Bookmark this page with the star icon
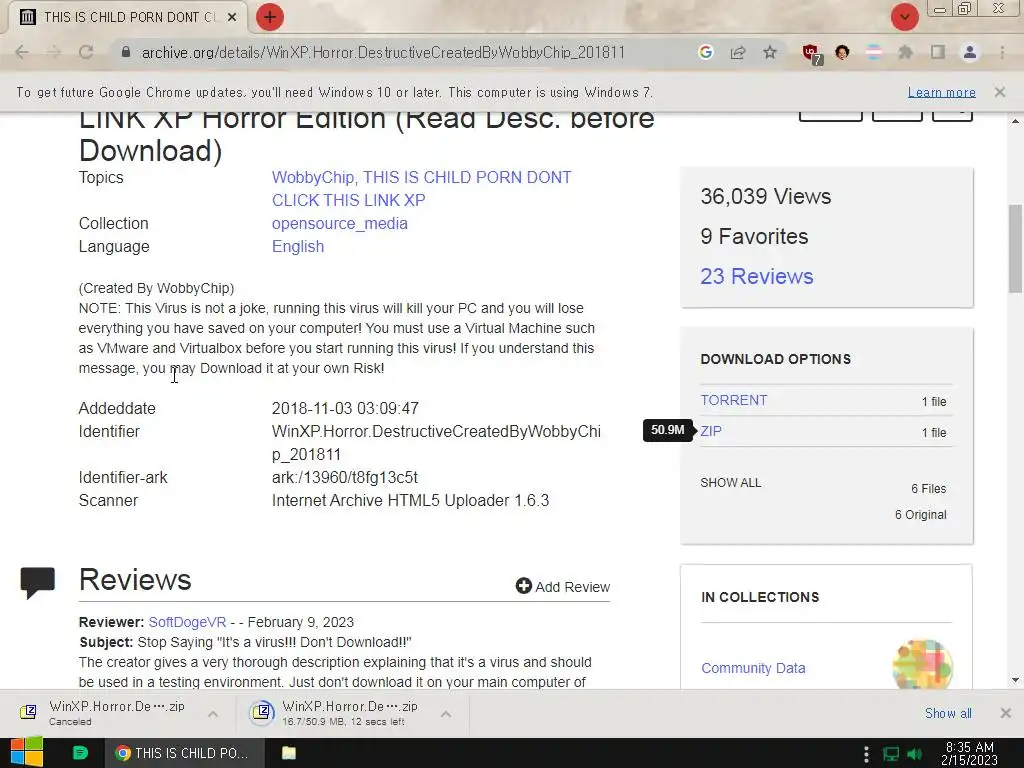The width and height of the screenshot is (1024, 768). 770,52
